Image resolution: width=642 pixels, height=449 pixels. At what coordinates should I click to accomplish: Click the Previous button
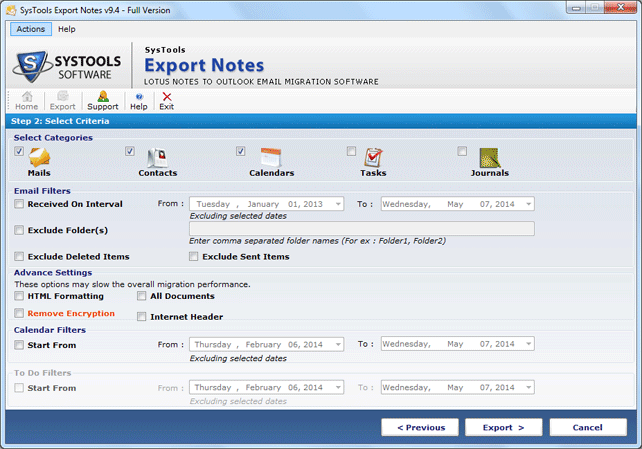tap(420, 427)
